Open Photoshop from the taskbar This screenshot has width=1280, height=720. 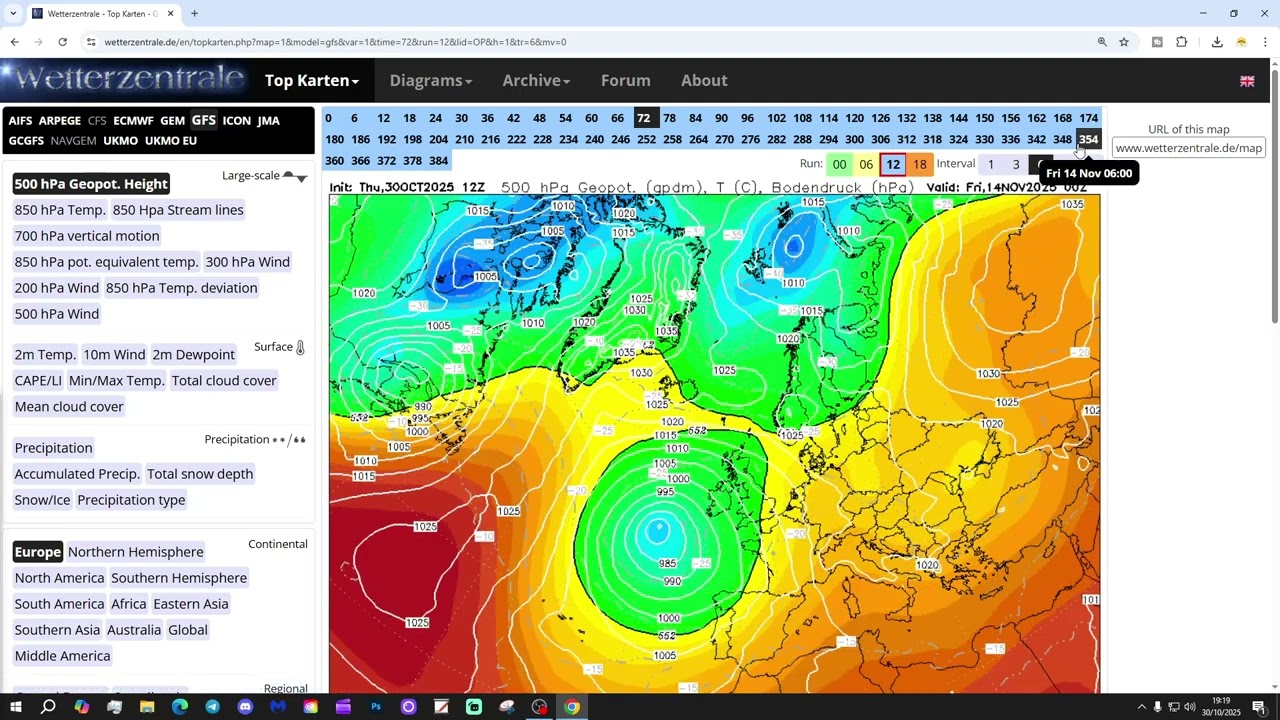point(376,707)
